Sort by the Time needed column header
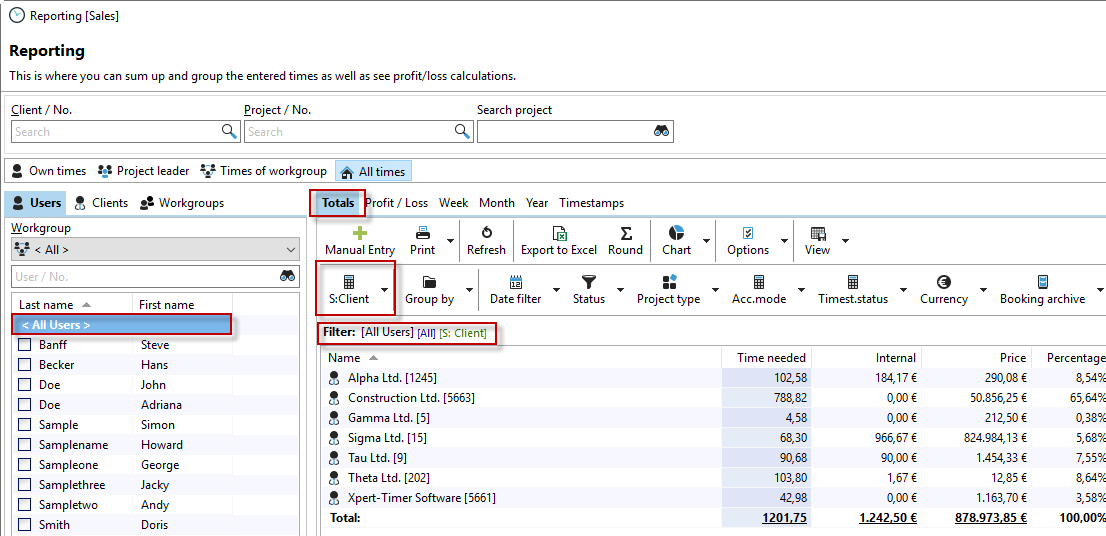The height and width of the screenshot is (536, 1106). click(x=770, y=358)
